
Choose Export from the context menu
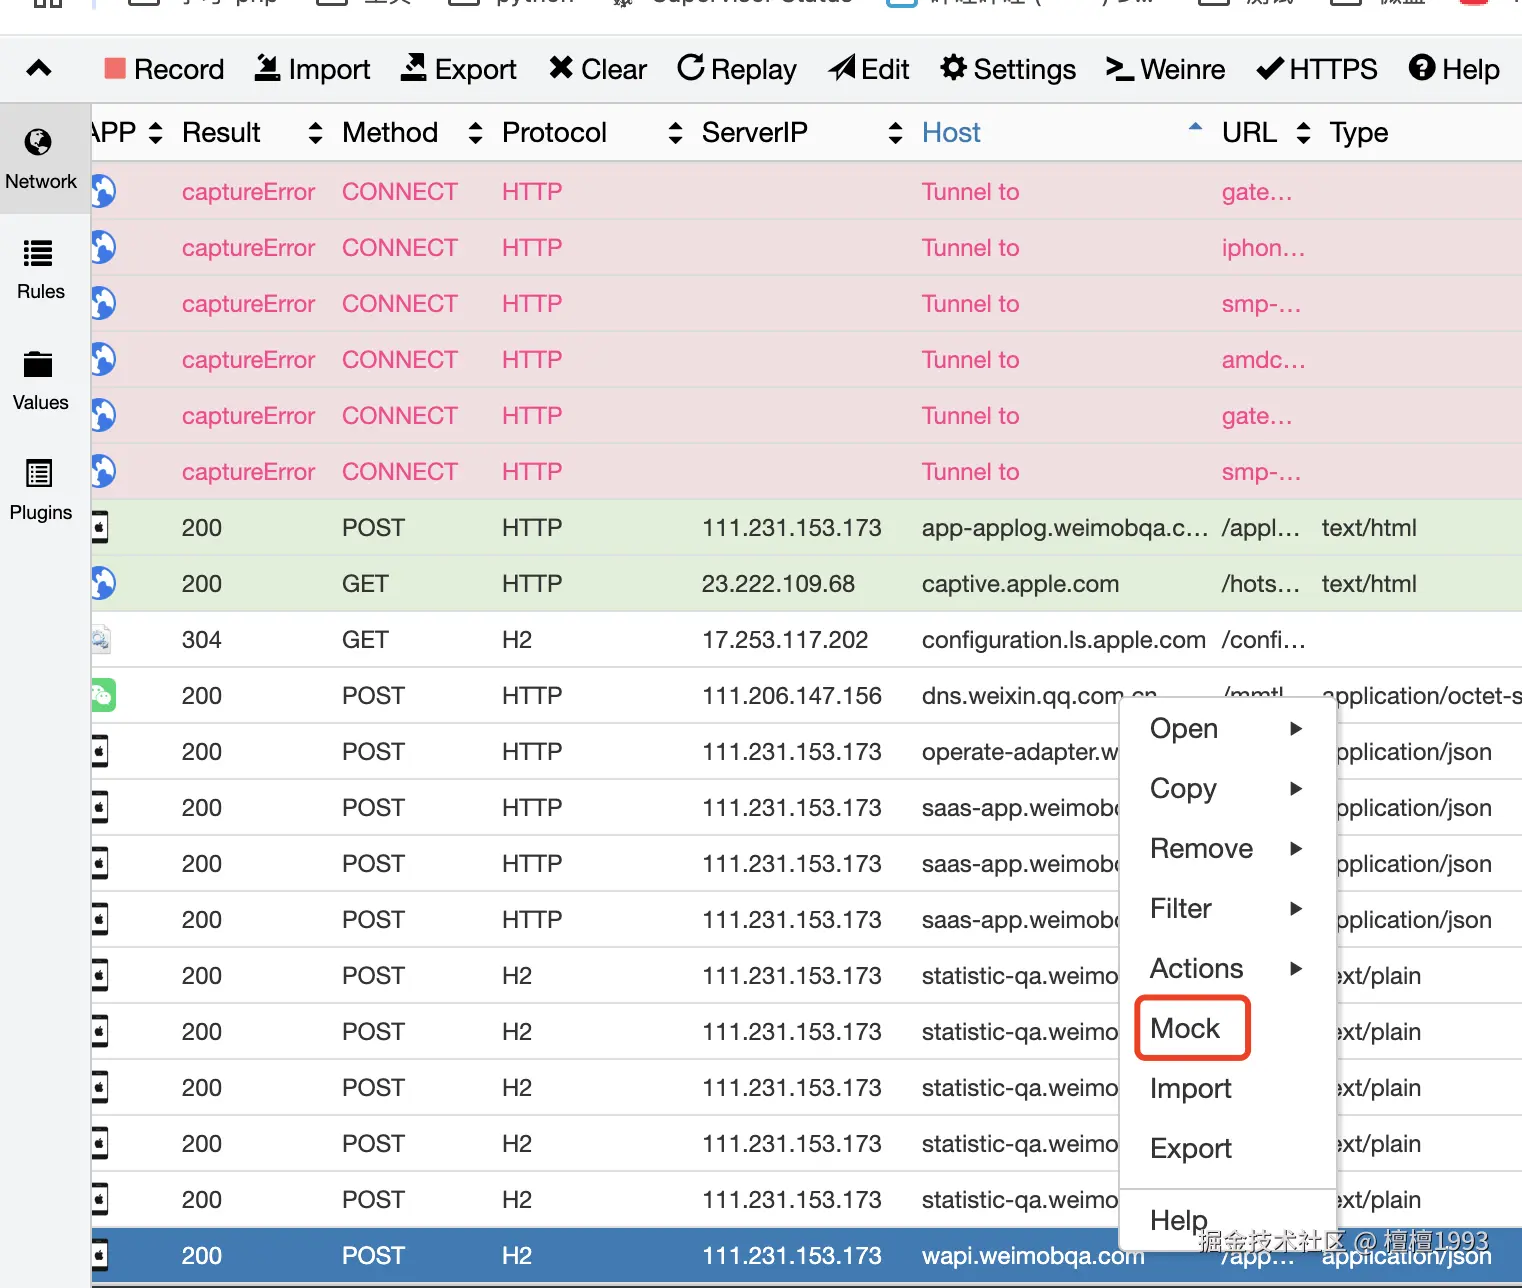[1227, 1148]
